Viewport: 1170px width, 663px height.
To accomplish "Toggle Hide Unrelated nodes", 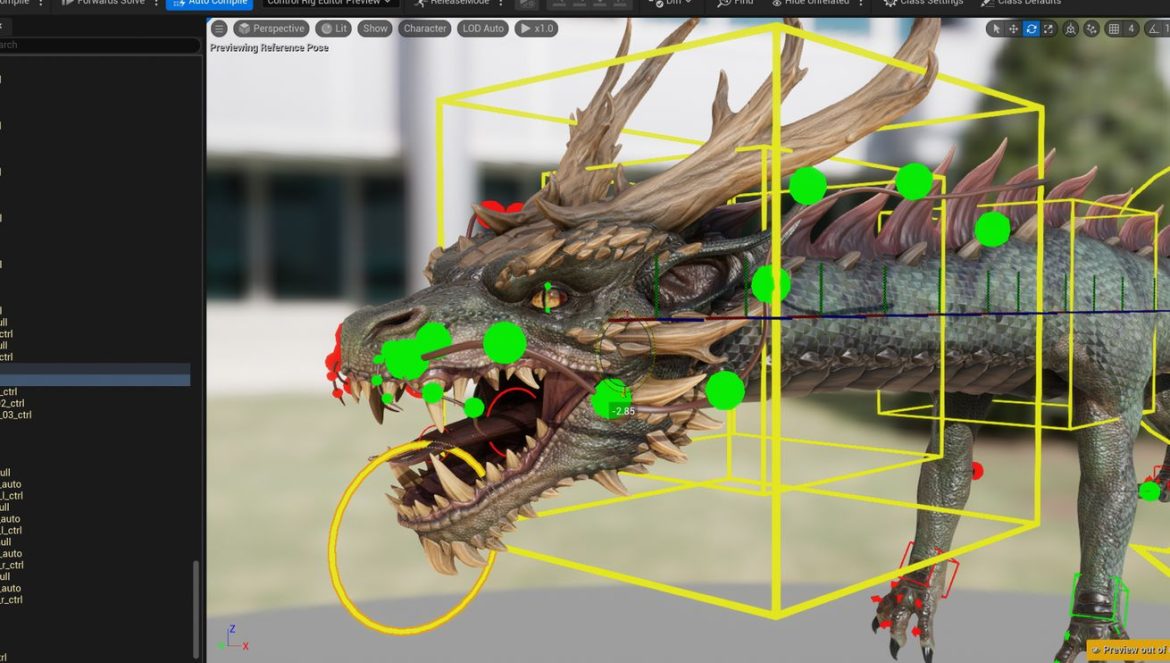I will (812, 3).
